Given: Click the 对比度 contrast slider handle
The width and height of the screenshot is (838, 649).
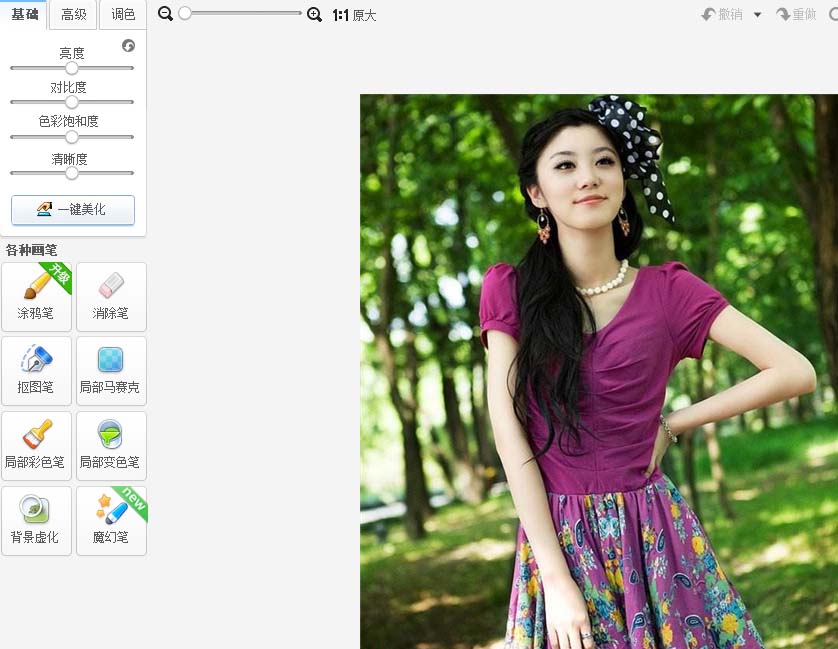Looking at the screenshot, I should 72,102.
